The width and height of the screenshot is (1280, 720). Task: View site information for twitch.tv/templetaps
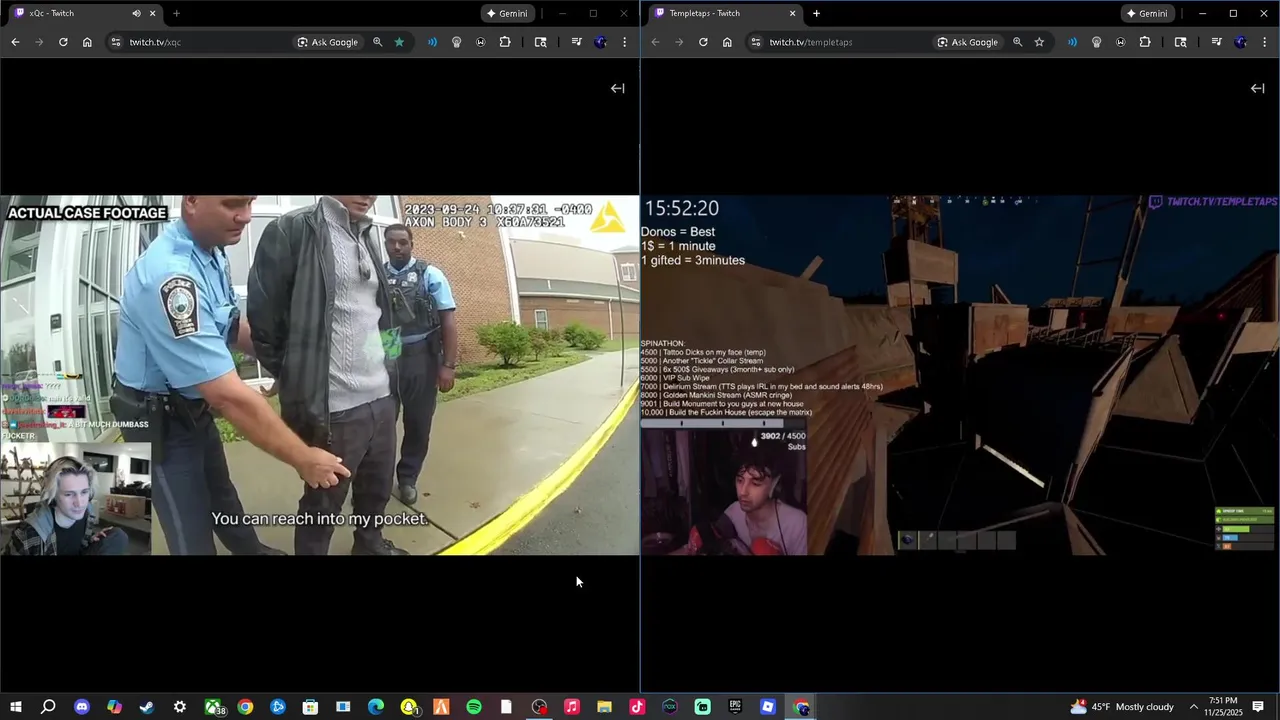pos(755,42)
